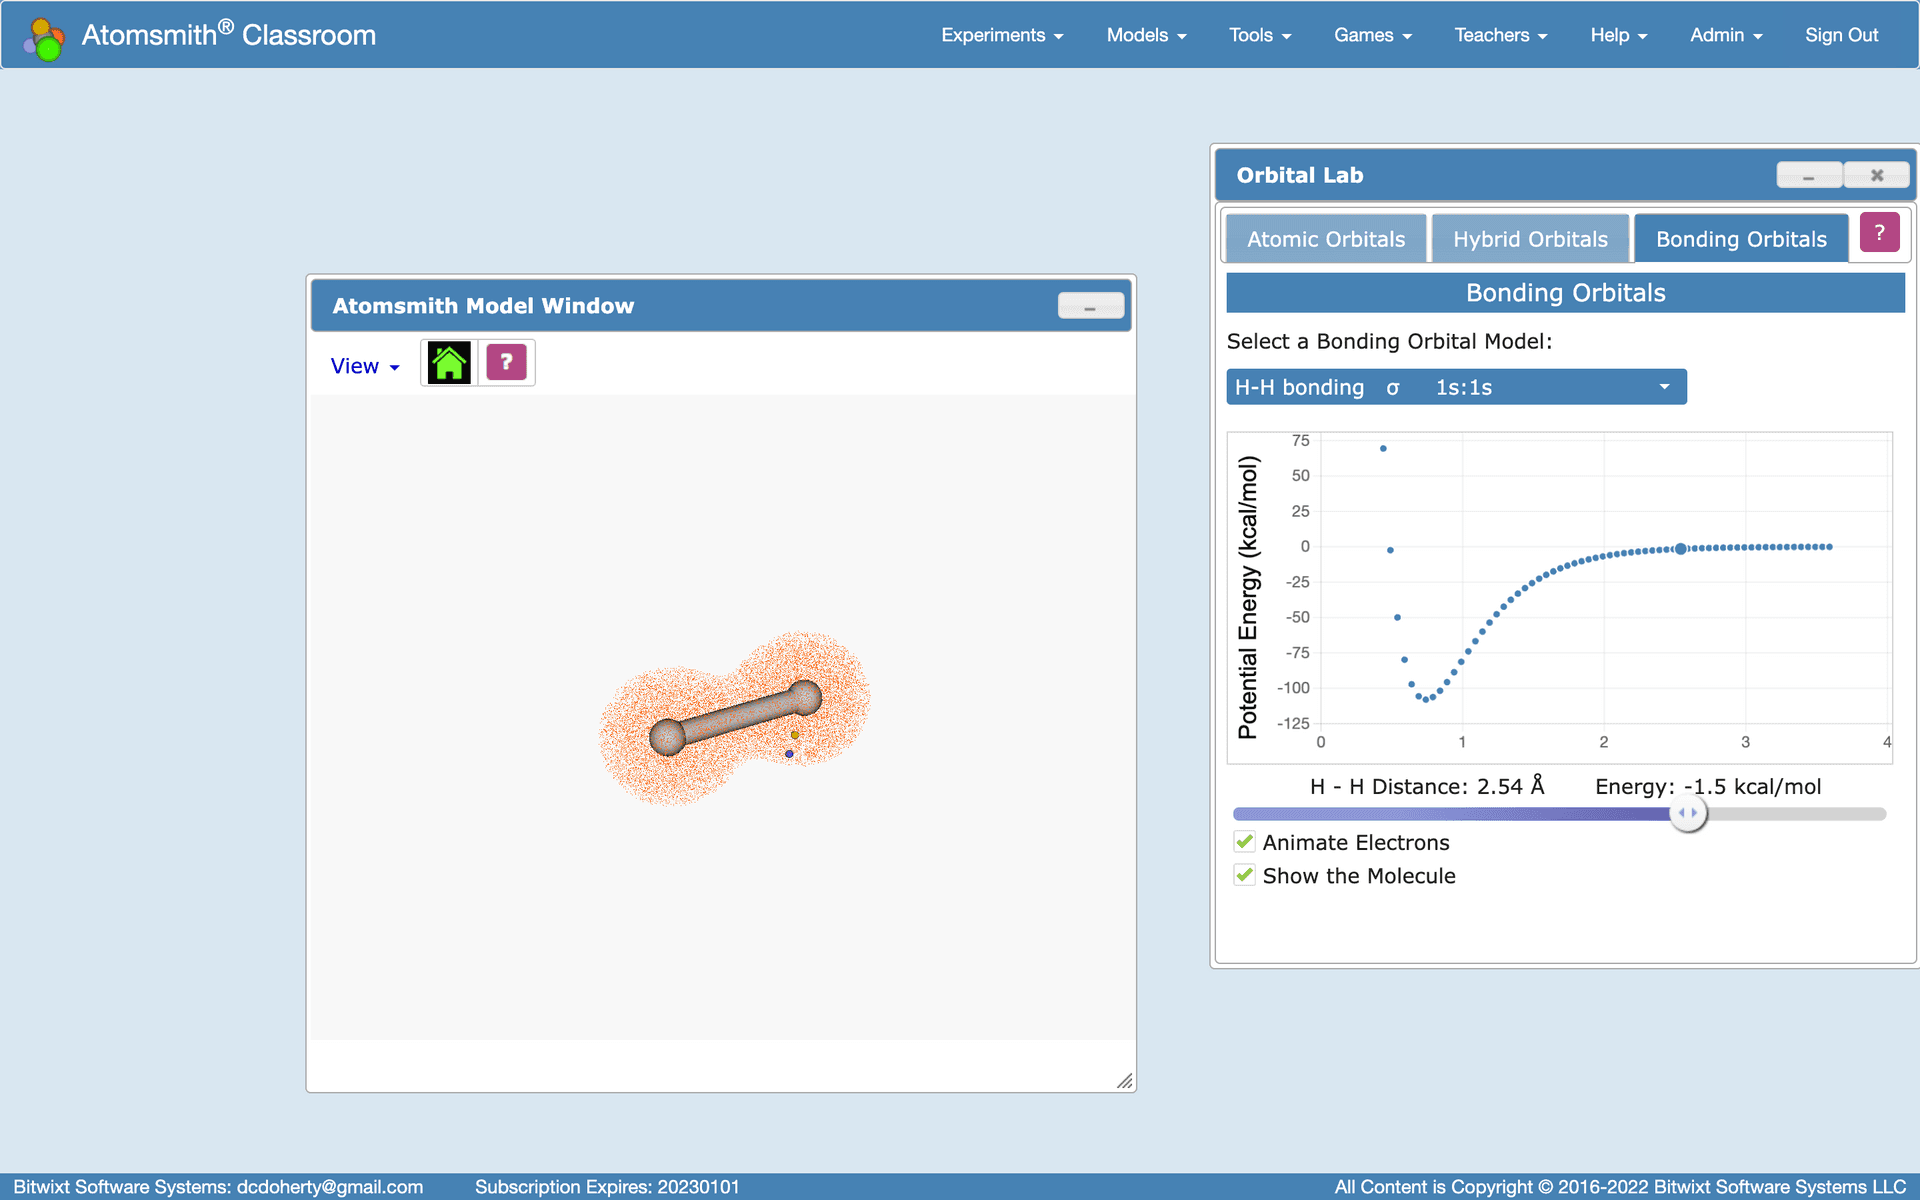This screenshot has width=1920, height=1200.
Task: Click 'Select a Bonding Orbital Model:' label
Action: click(x=1389, y=341)
